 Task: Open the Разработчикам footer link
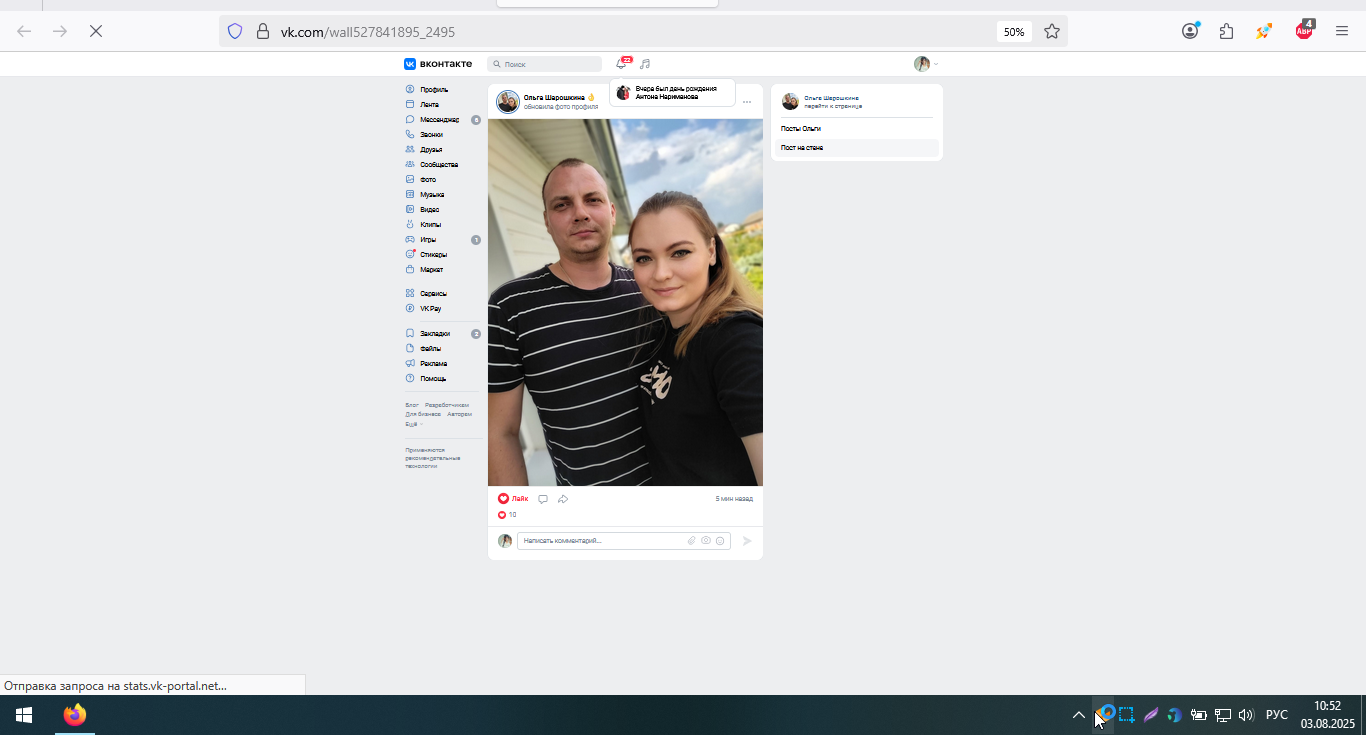pyautogui.click(x=447, y=405)
